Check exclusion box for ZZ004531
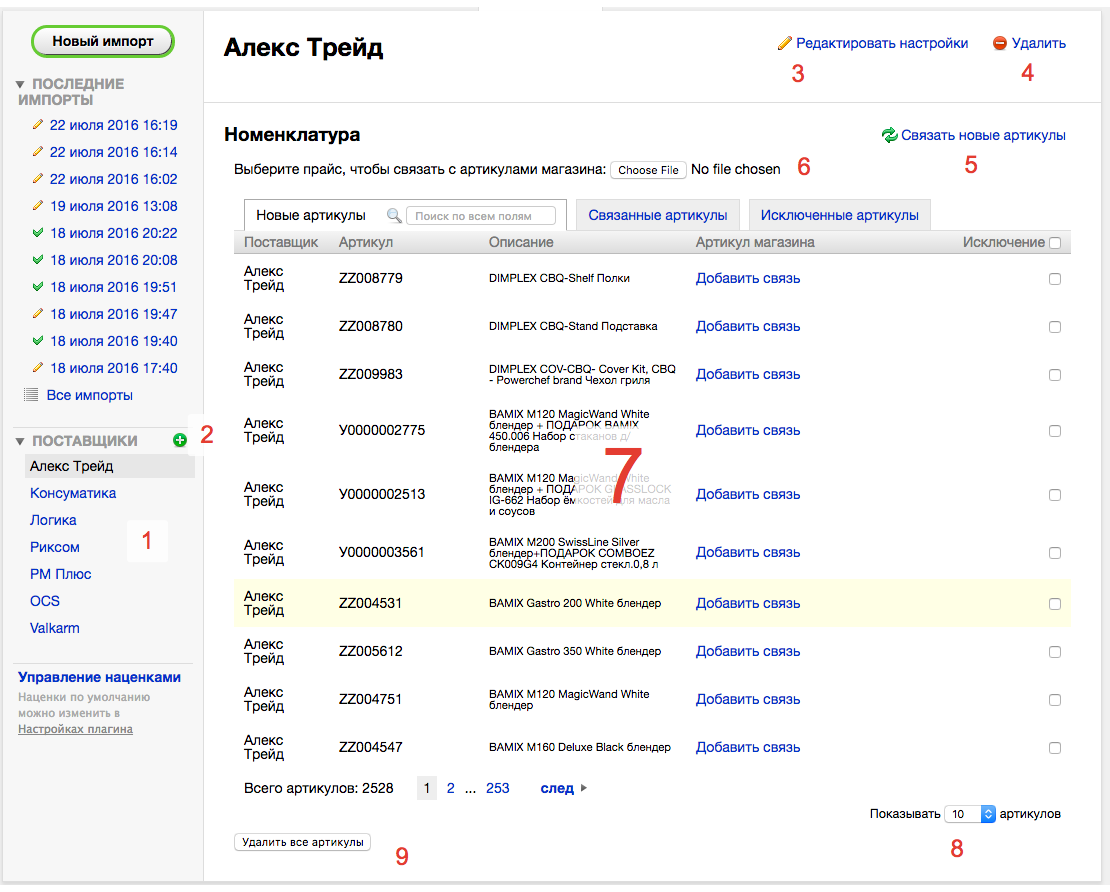Screen dimensions: 1110x892 [1055, 604]
